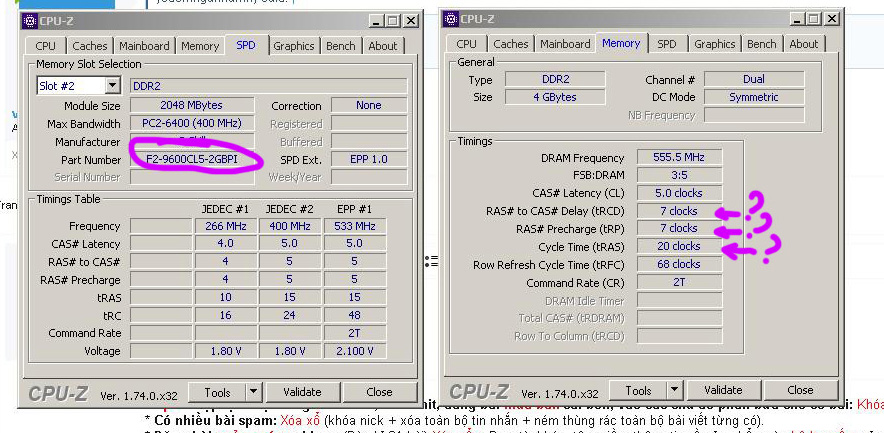This screenshot has height=433, width=884.
Task: Open the About tab in right window
Action: (x=803, y=44)
